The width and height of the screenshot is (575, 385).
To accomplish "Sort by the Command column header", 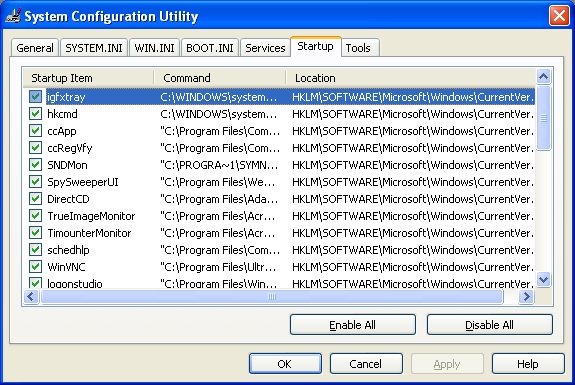I will point(220,78).
